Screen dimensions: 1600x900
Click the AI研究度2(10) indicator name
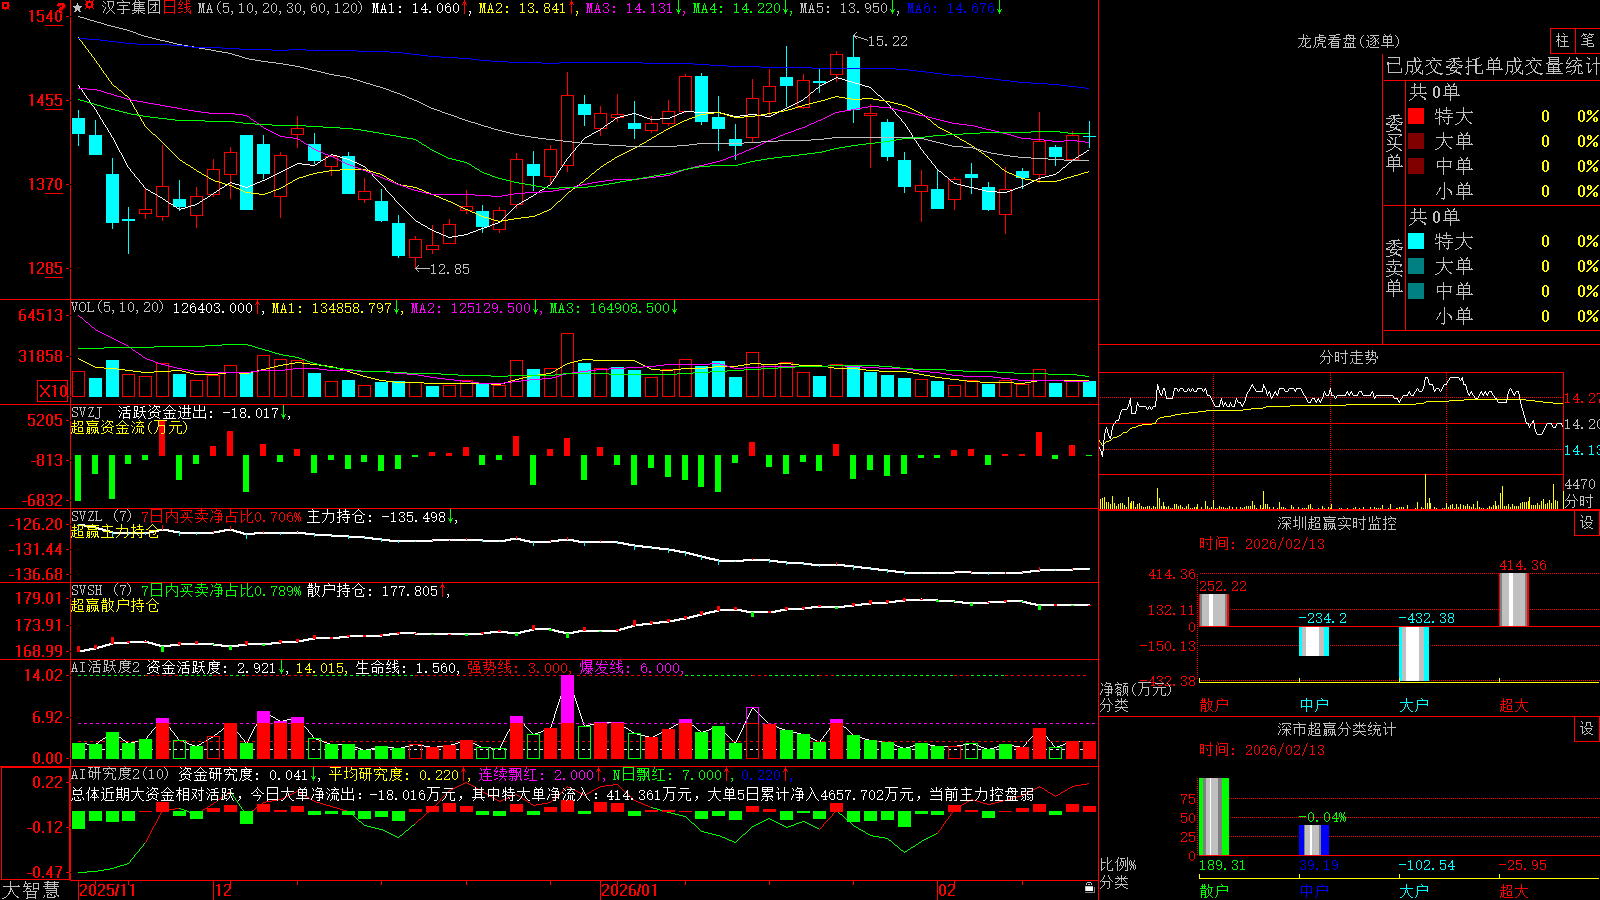pos(120,774)
